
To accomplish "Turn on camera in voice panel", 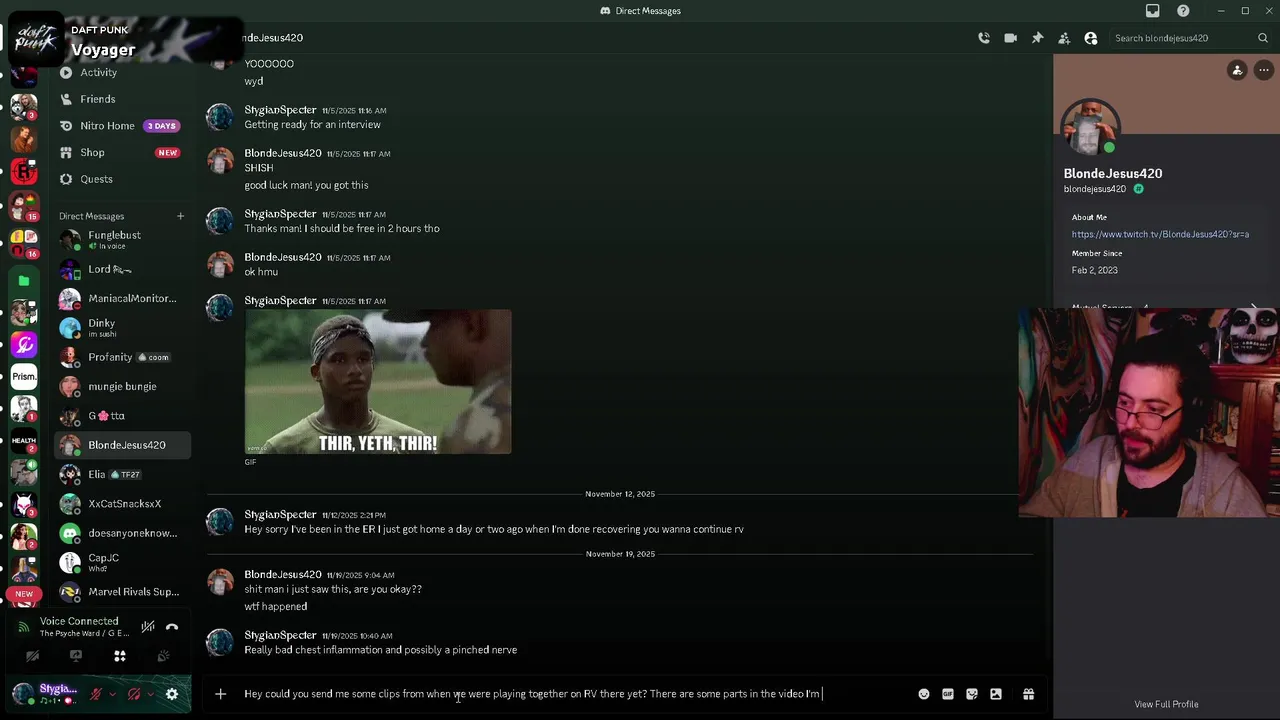I will (32, 656).
